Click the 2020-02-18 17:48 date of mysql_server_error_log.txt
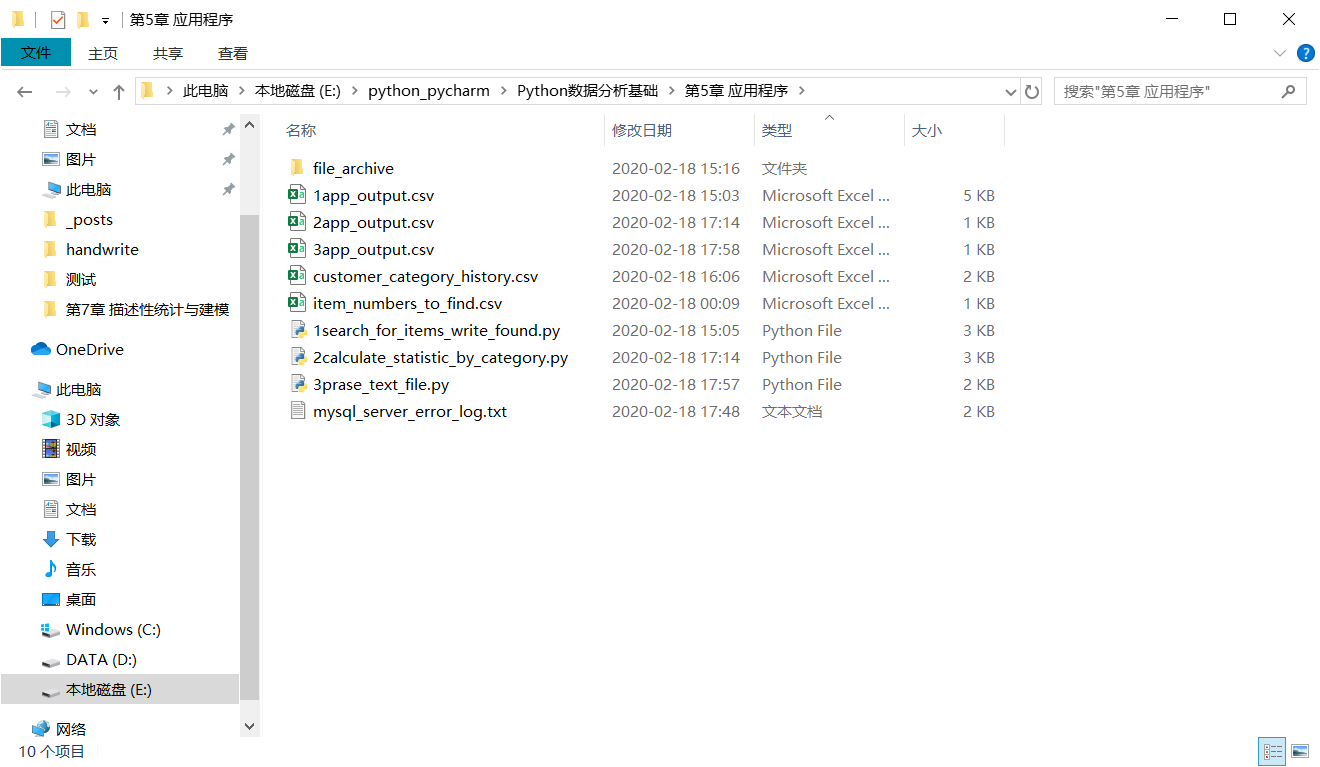Image resolution: width=1320 pixels, height=767 pixels. click(x=676, y=411)
